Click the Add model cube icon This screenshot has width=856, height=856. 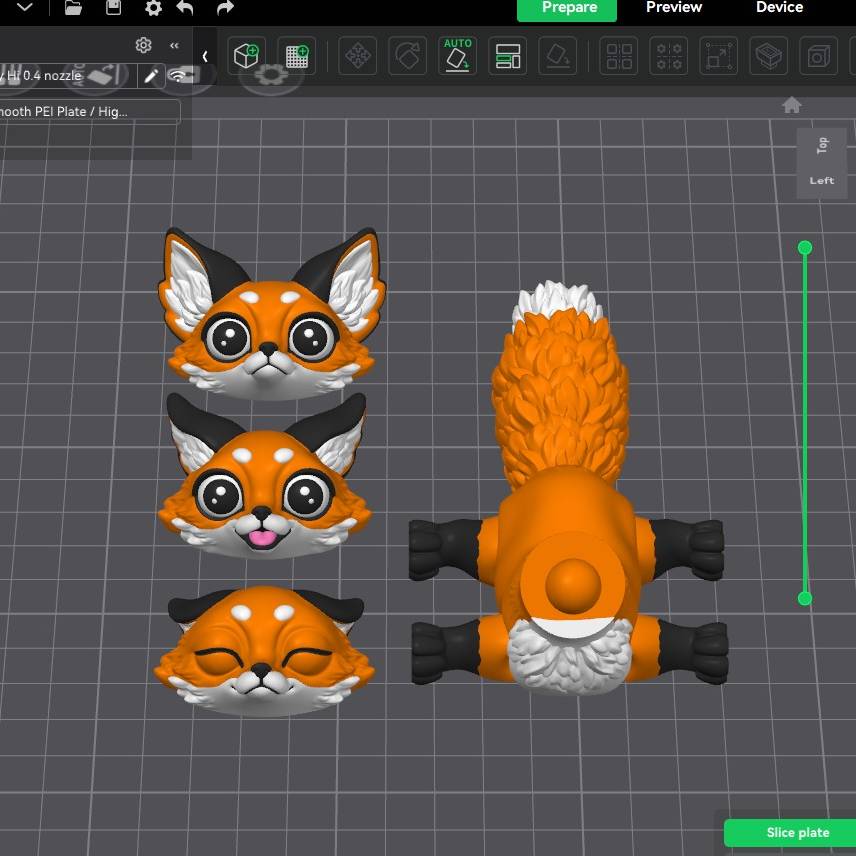(245, 56)
